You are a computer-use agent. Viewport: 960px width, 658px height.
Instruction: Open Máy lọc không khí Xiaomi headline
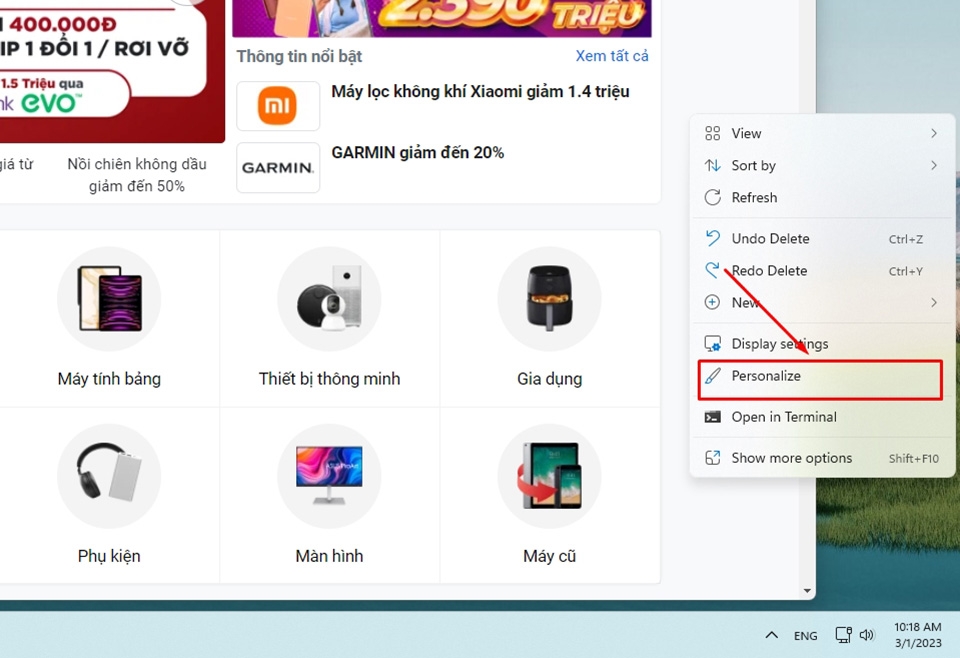(481, 92)
